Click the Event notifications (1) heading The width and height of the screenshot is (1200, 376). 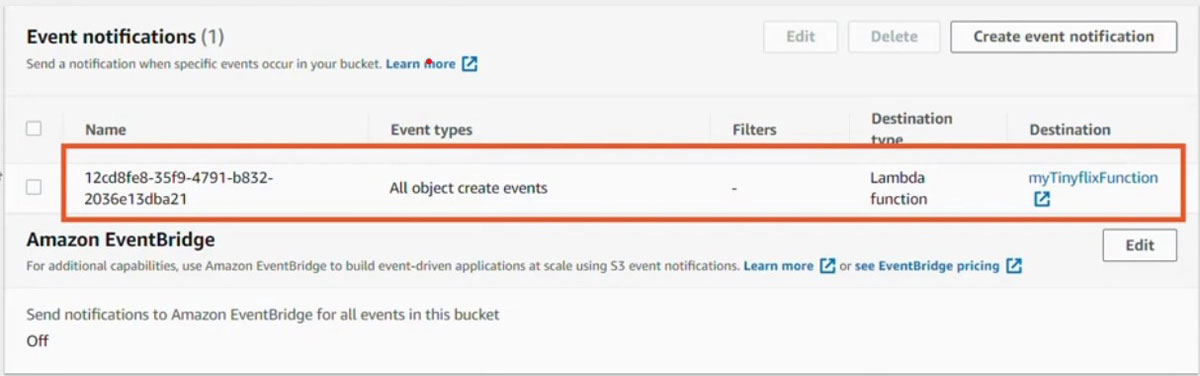coord(125,37)
